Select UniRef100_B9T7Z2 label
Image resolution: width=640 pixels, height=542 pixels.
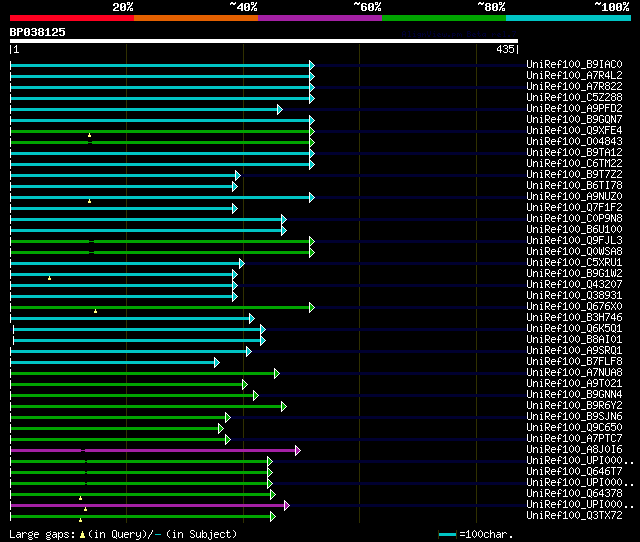574,175
